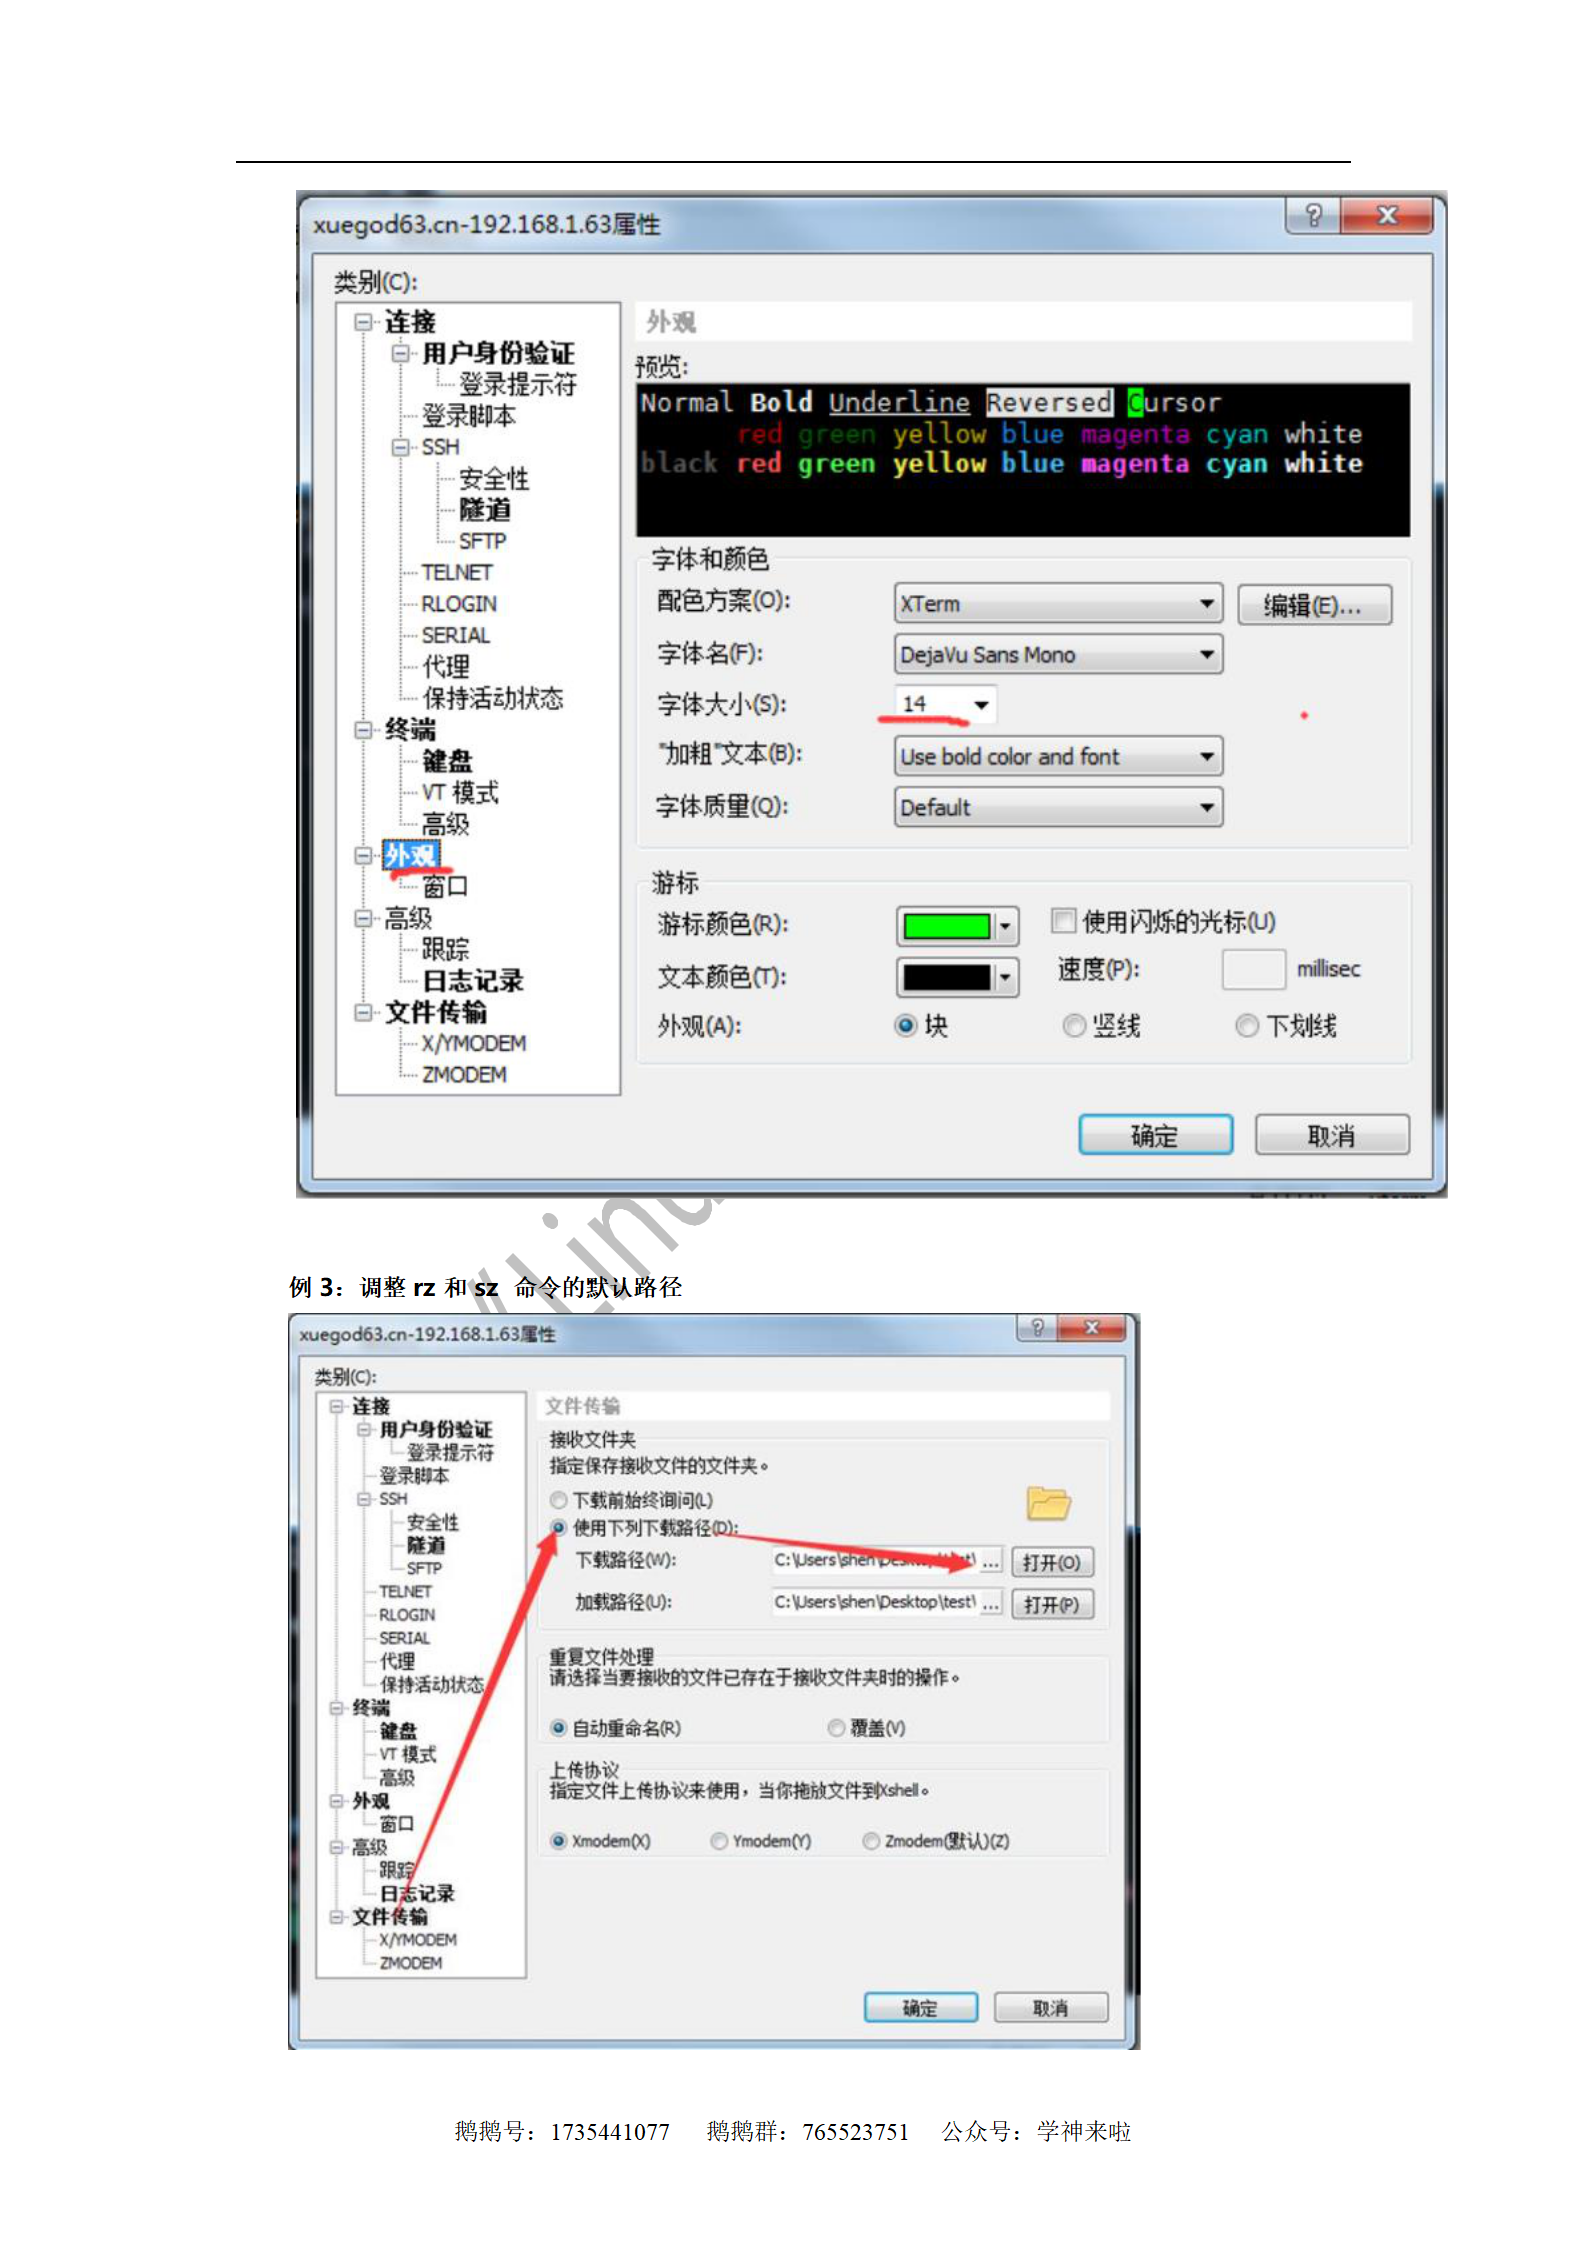This screenshot has width=1586, height=2242.
Task: Choose 自动重命名 for duplicate files
Action: pyautogui.click(x=559, y=1728)
